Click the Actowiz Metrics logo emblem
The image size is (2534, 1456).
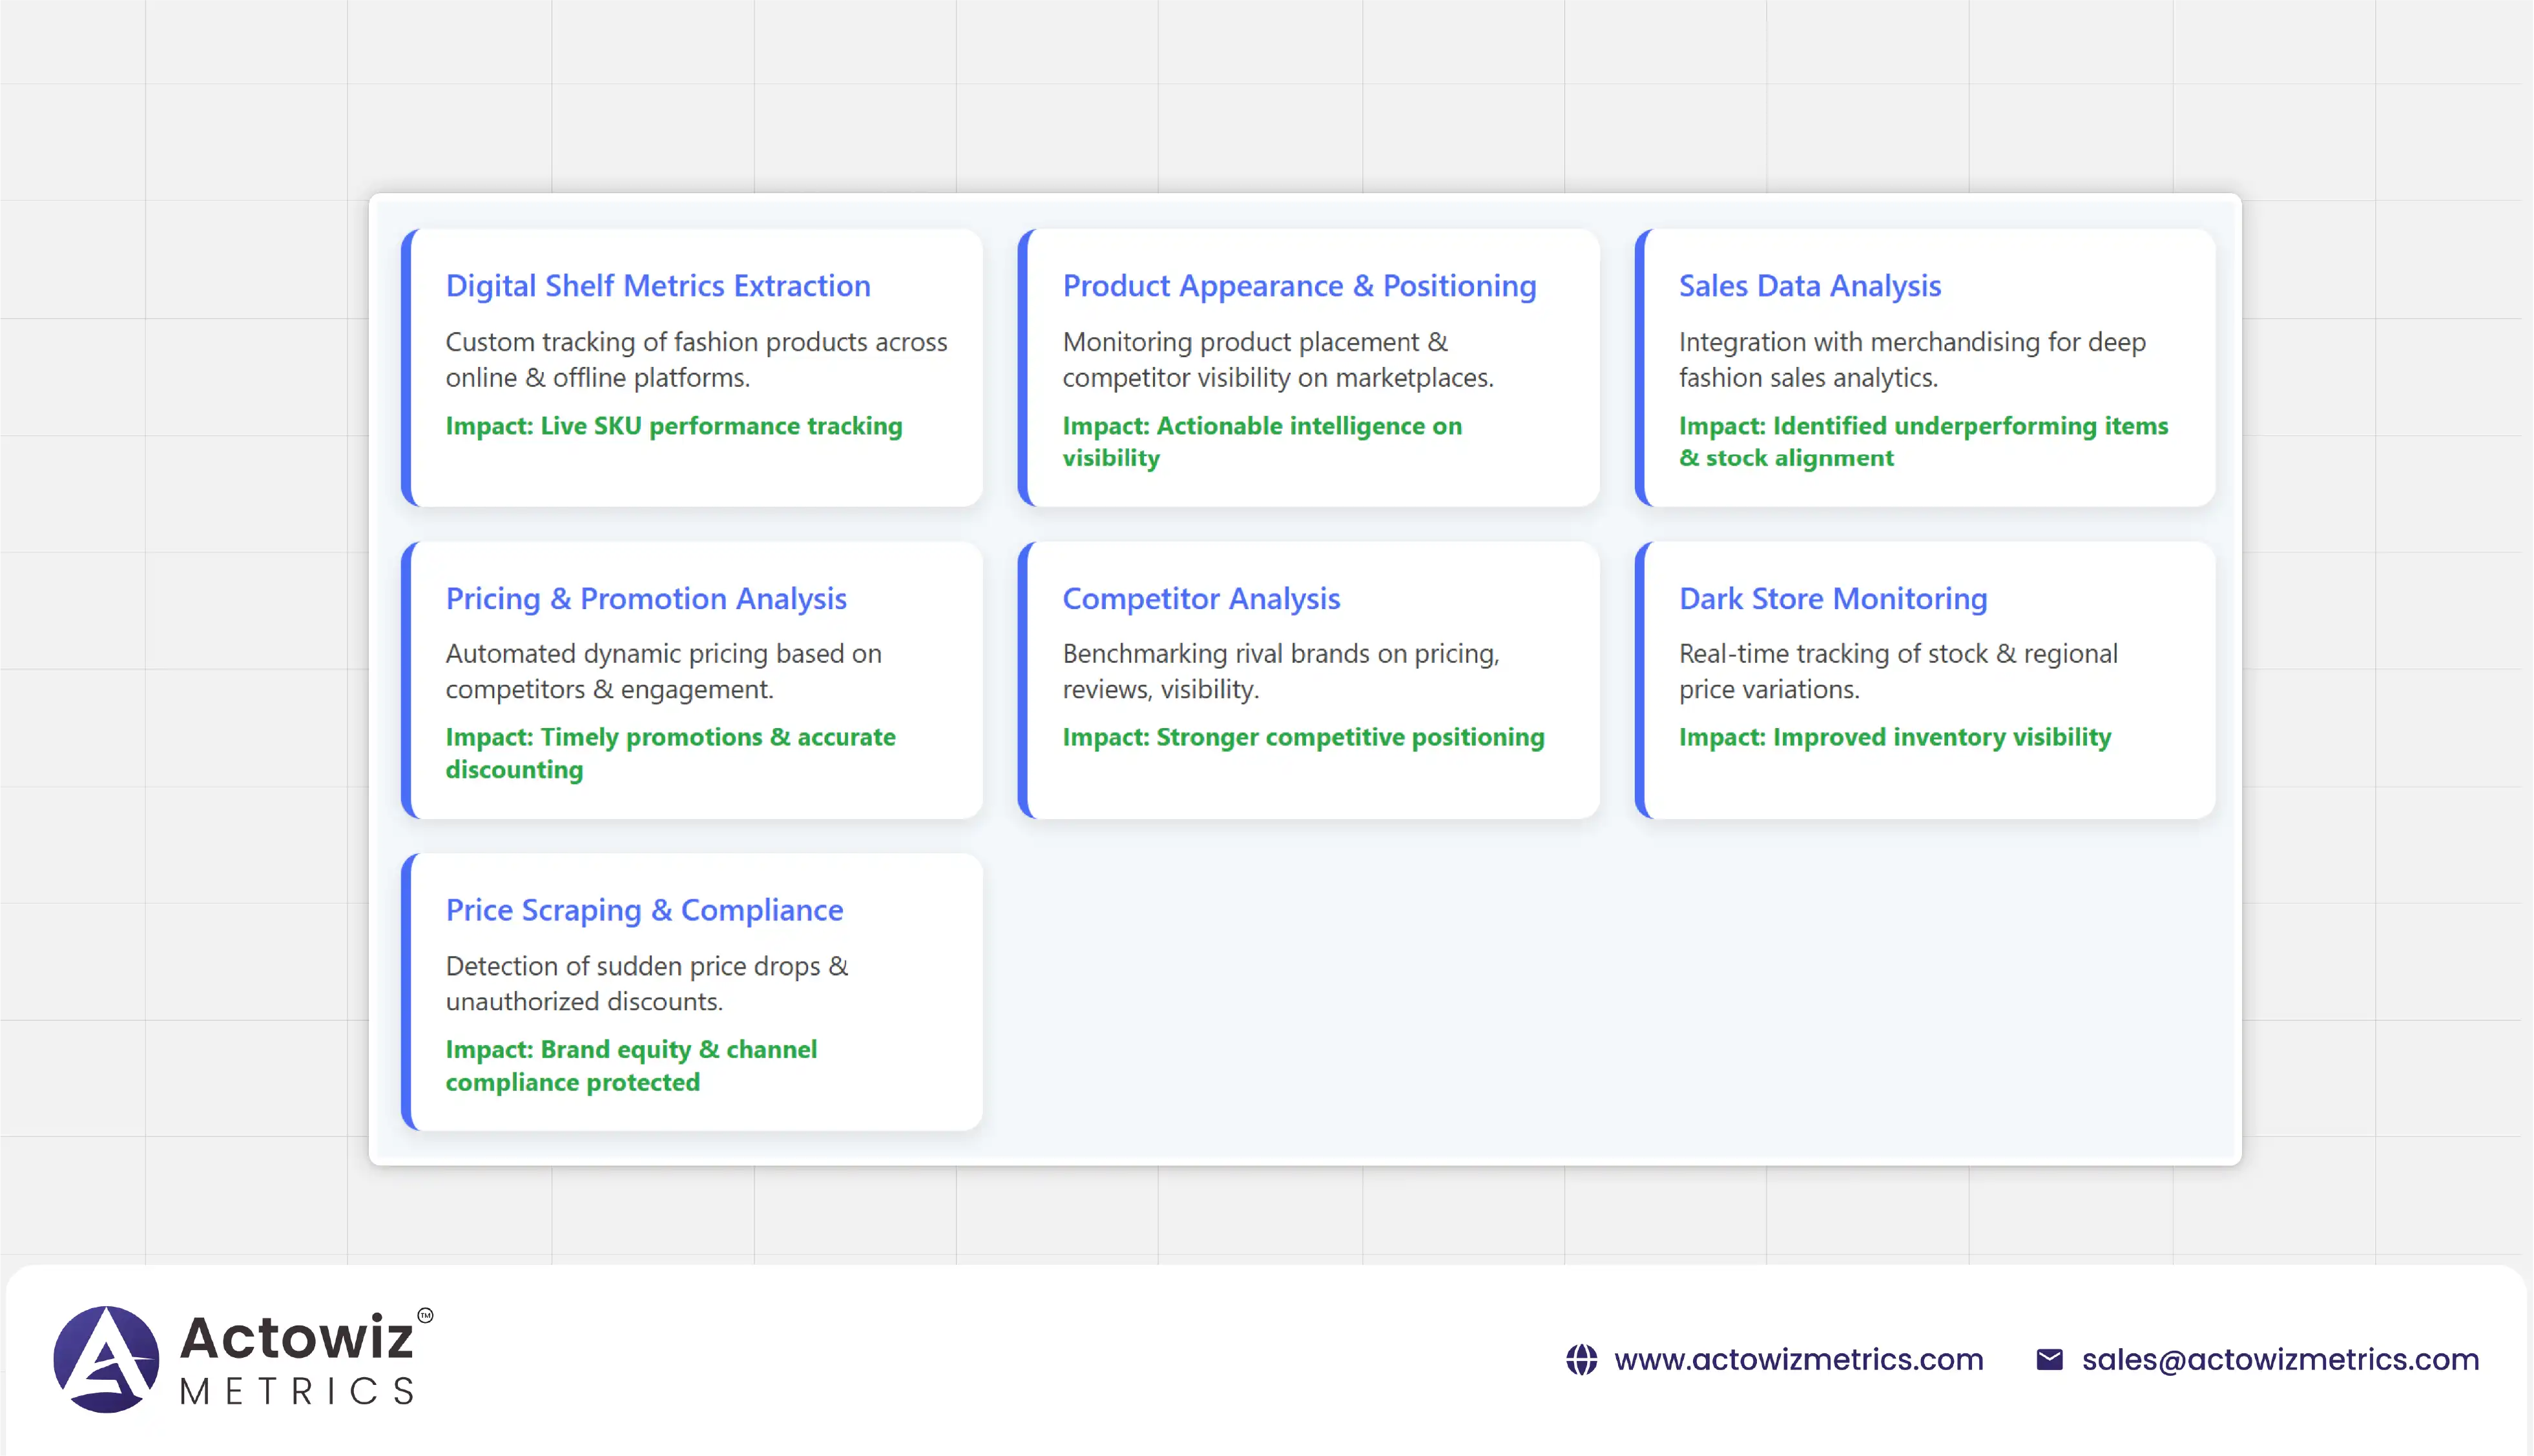106,1359
